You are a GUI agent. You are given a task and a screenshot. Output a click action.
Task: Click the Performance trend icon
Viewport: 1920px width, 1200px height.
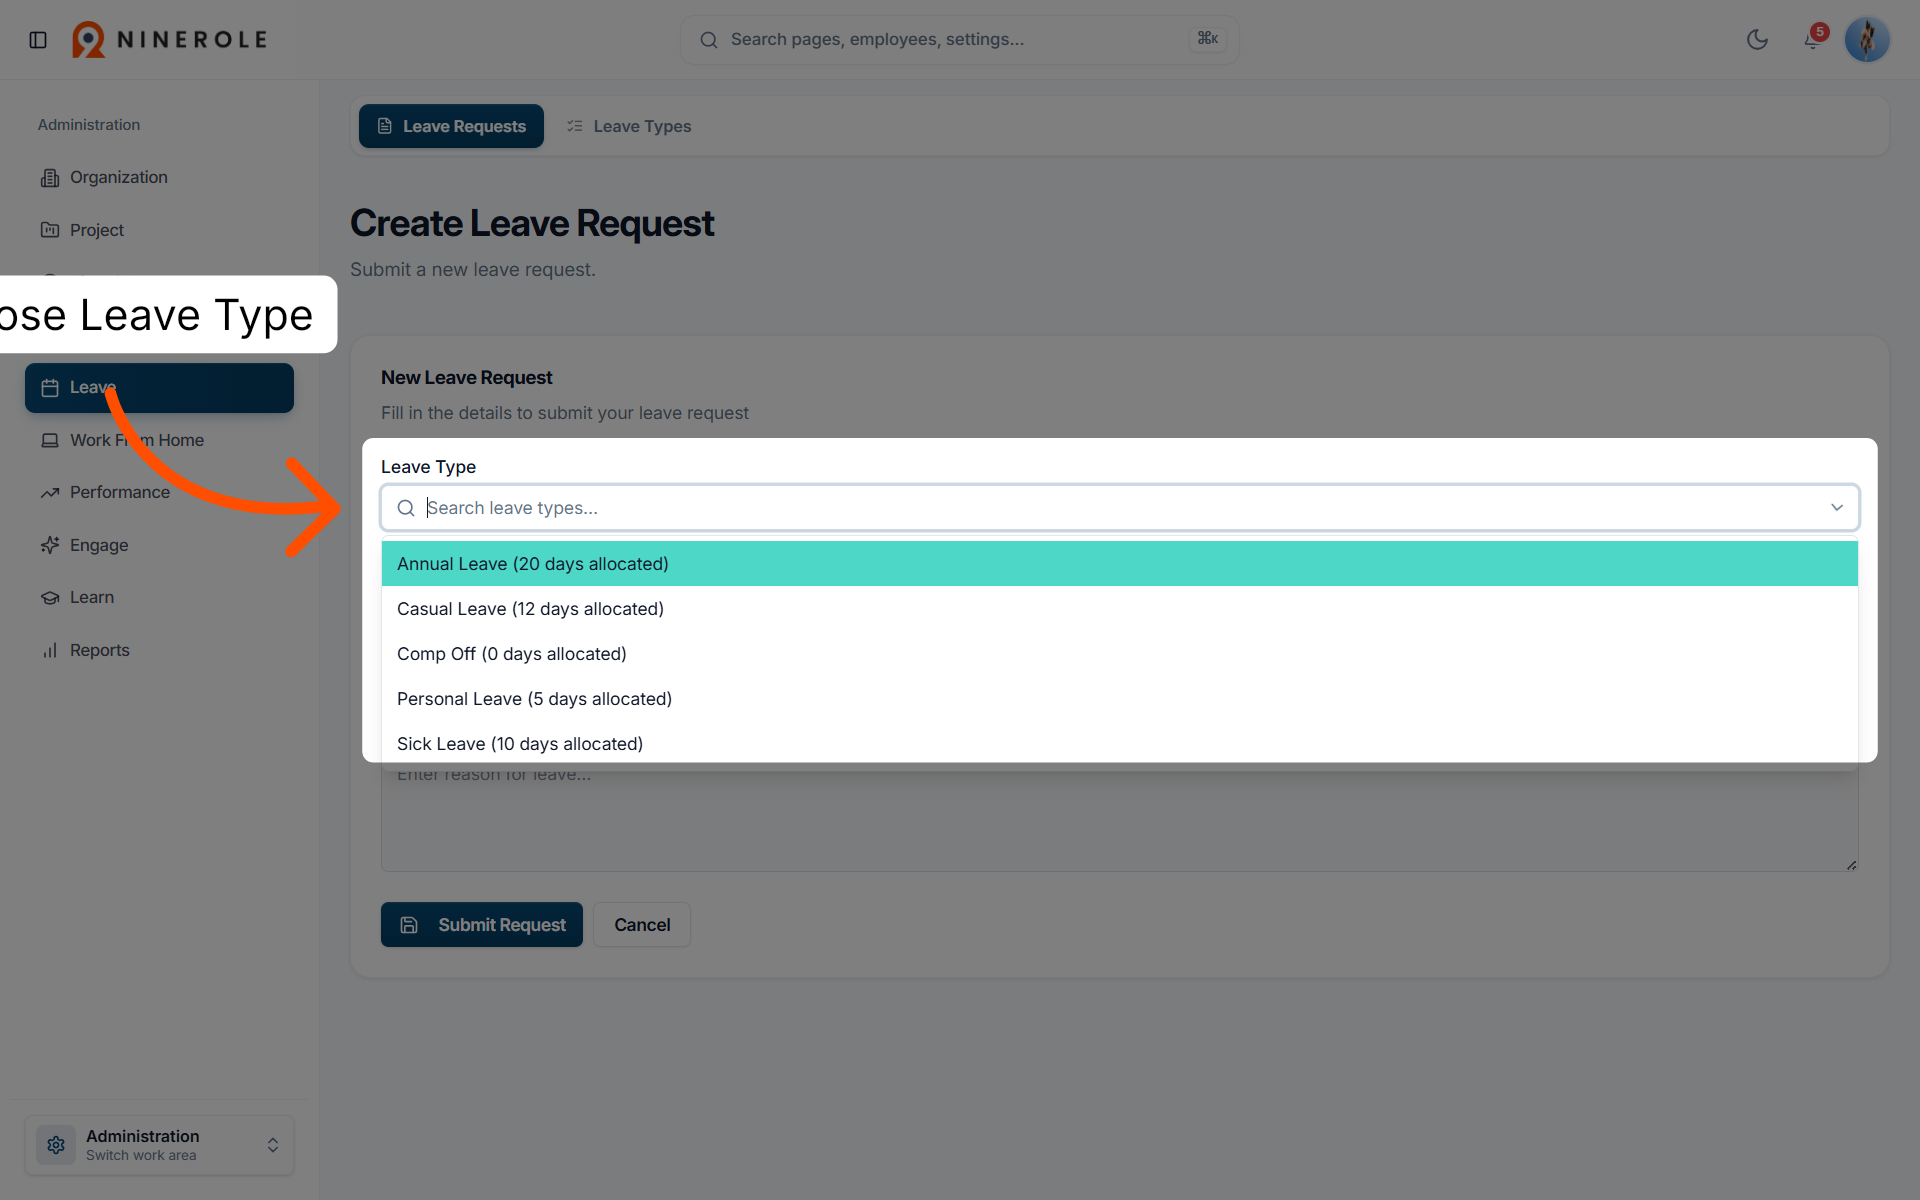pos(50,492)
